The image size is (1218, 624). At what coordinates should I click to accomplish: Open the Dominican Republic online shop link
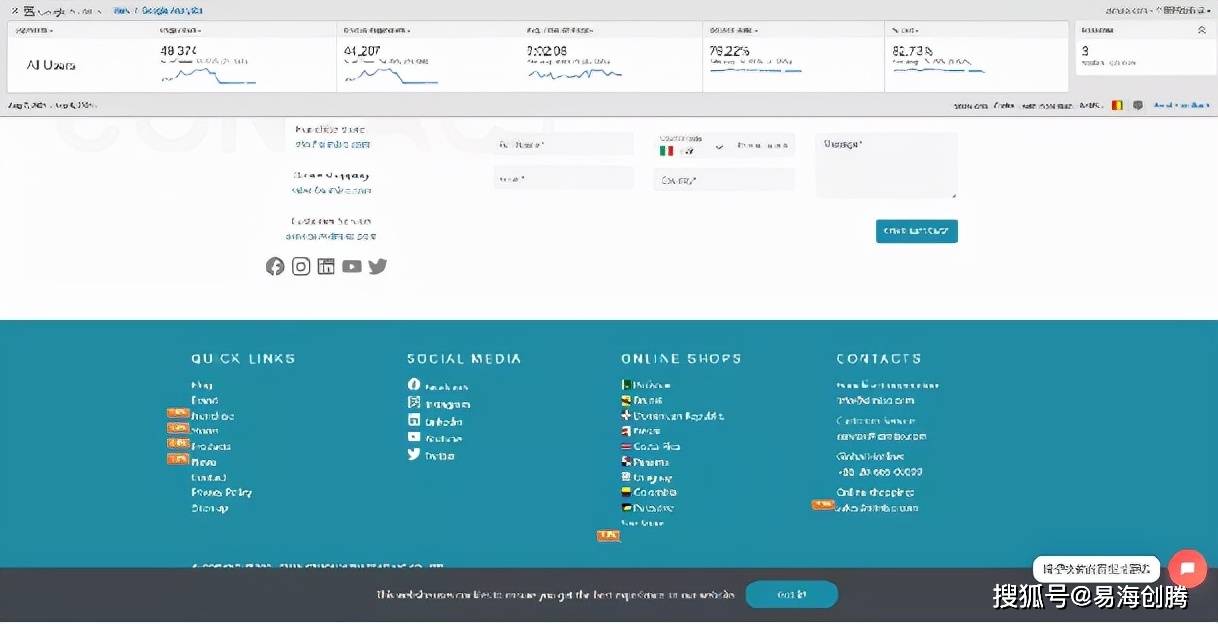[679, 415]
